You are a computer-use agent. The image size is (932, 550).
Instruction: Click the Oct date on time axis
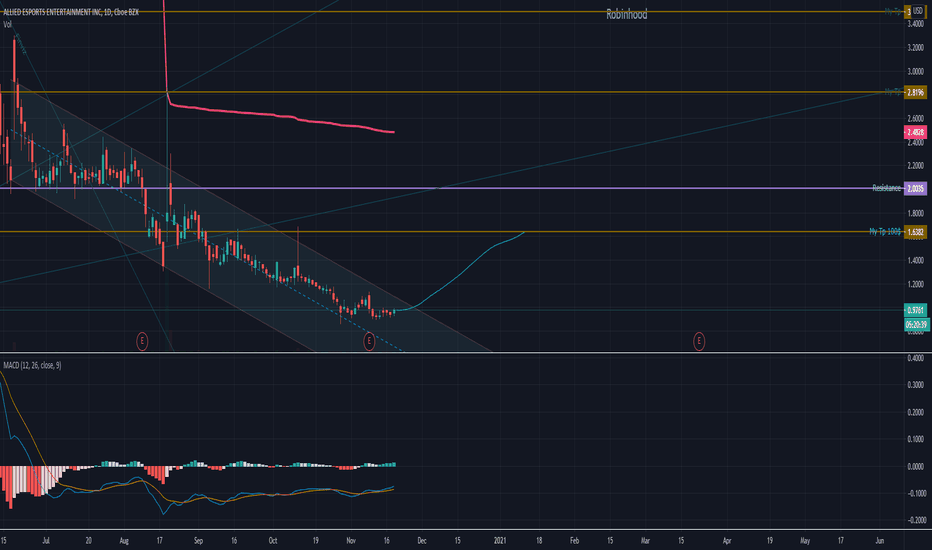272,540
